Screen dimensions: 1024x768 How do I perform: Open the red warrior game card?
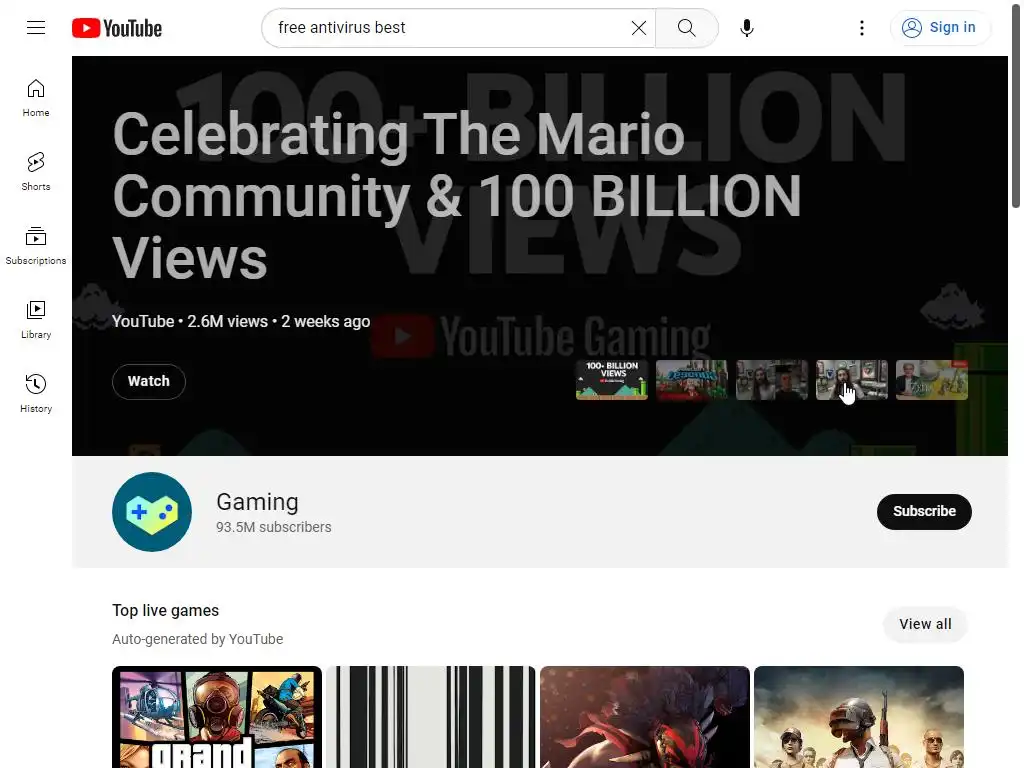(645, 717)
